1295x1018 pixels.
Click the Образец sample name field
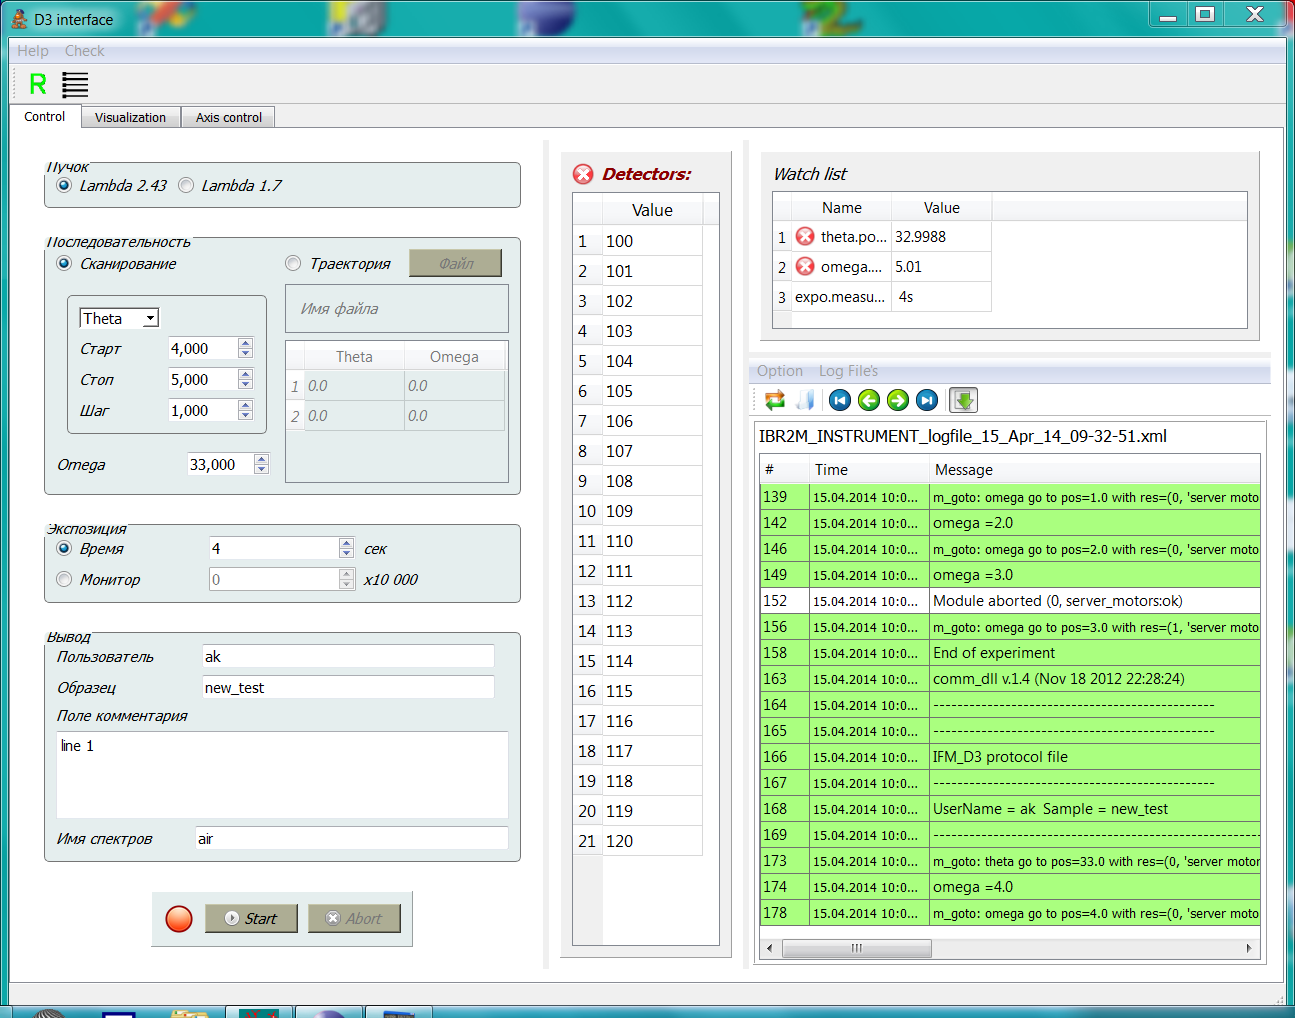point(347,688)
